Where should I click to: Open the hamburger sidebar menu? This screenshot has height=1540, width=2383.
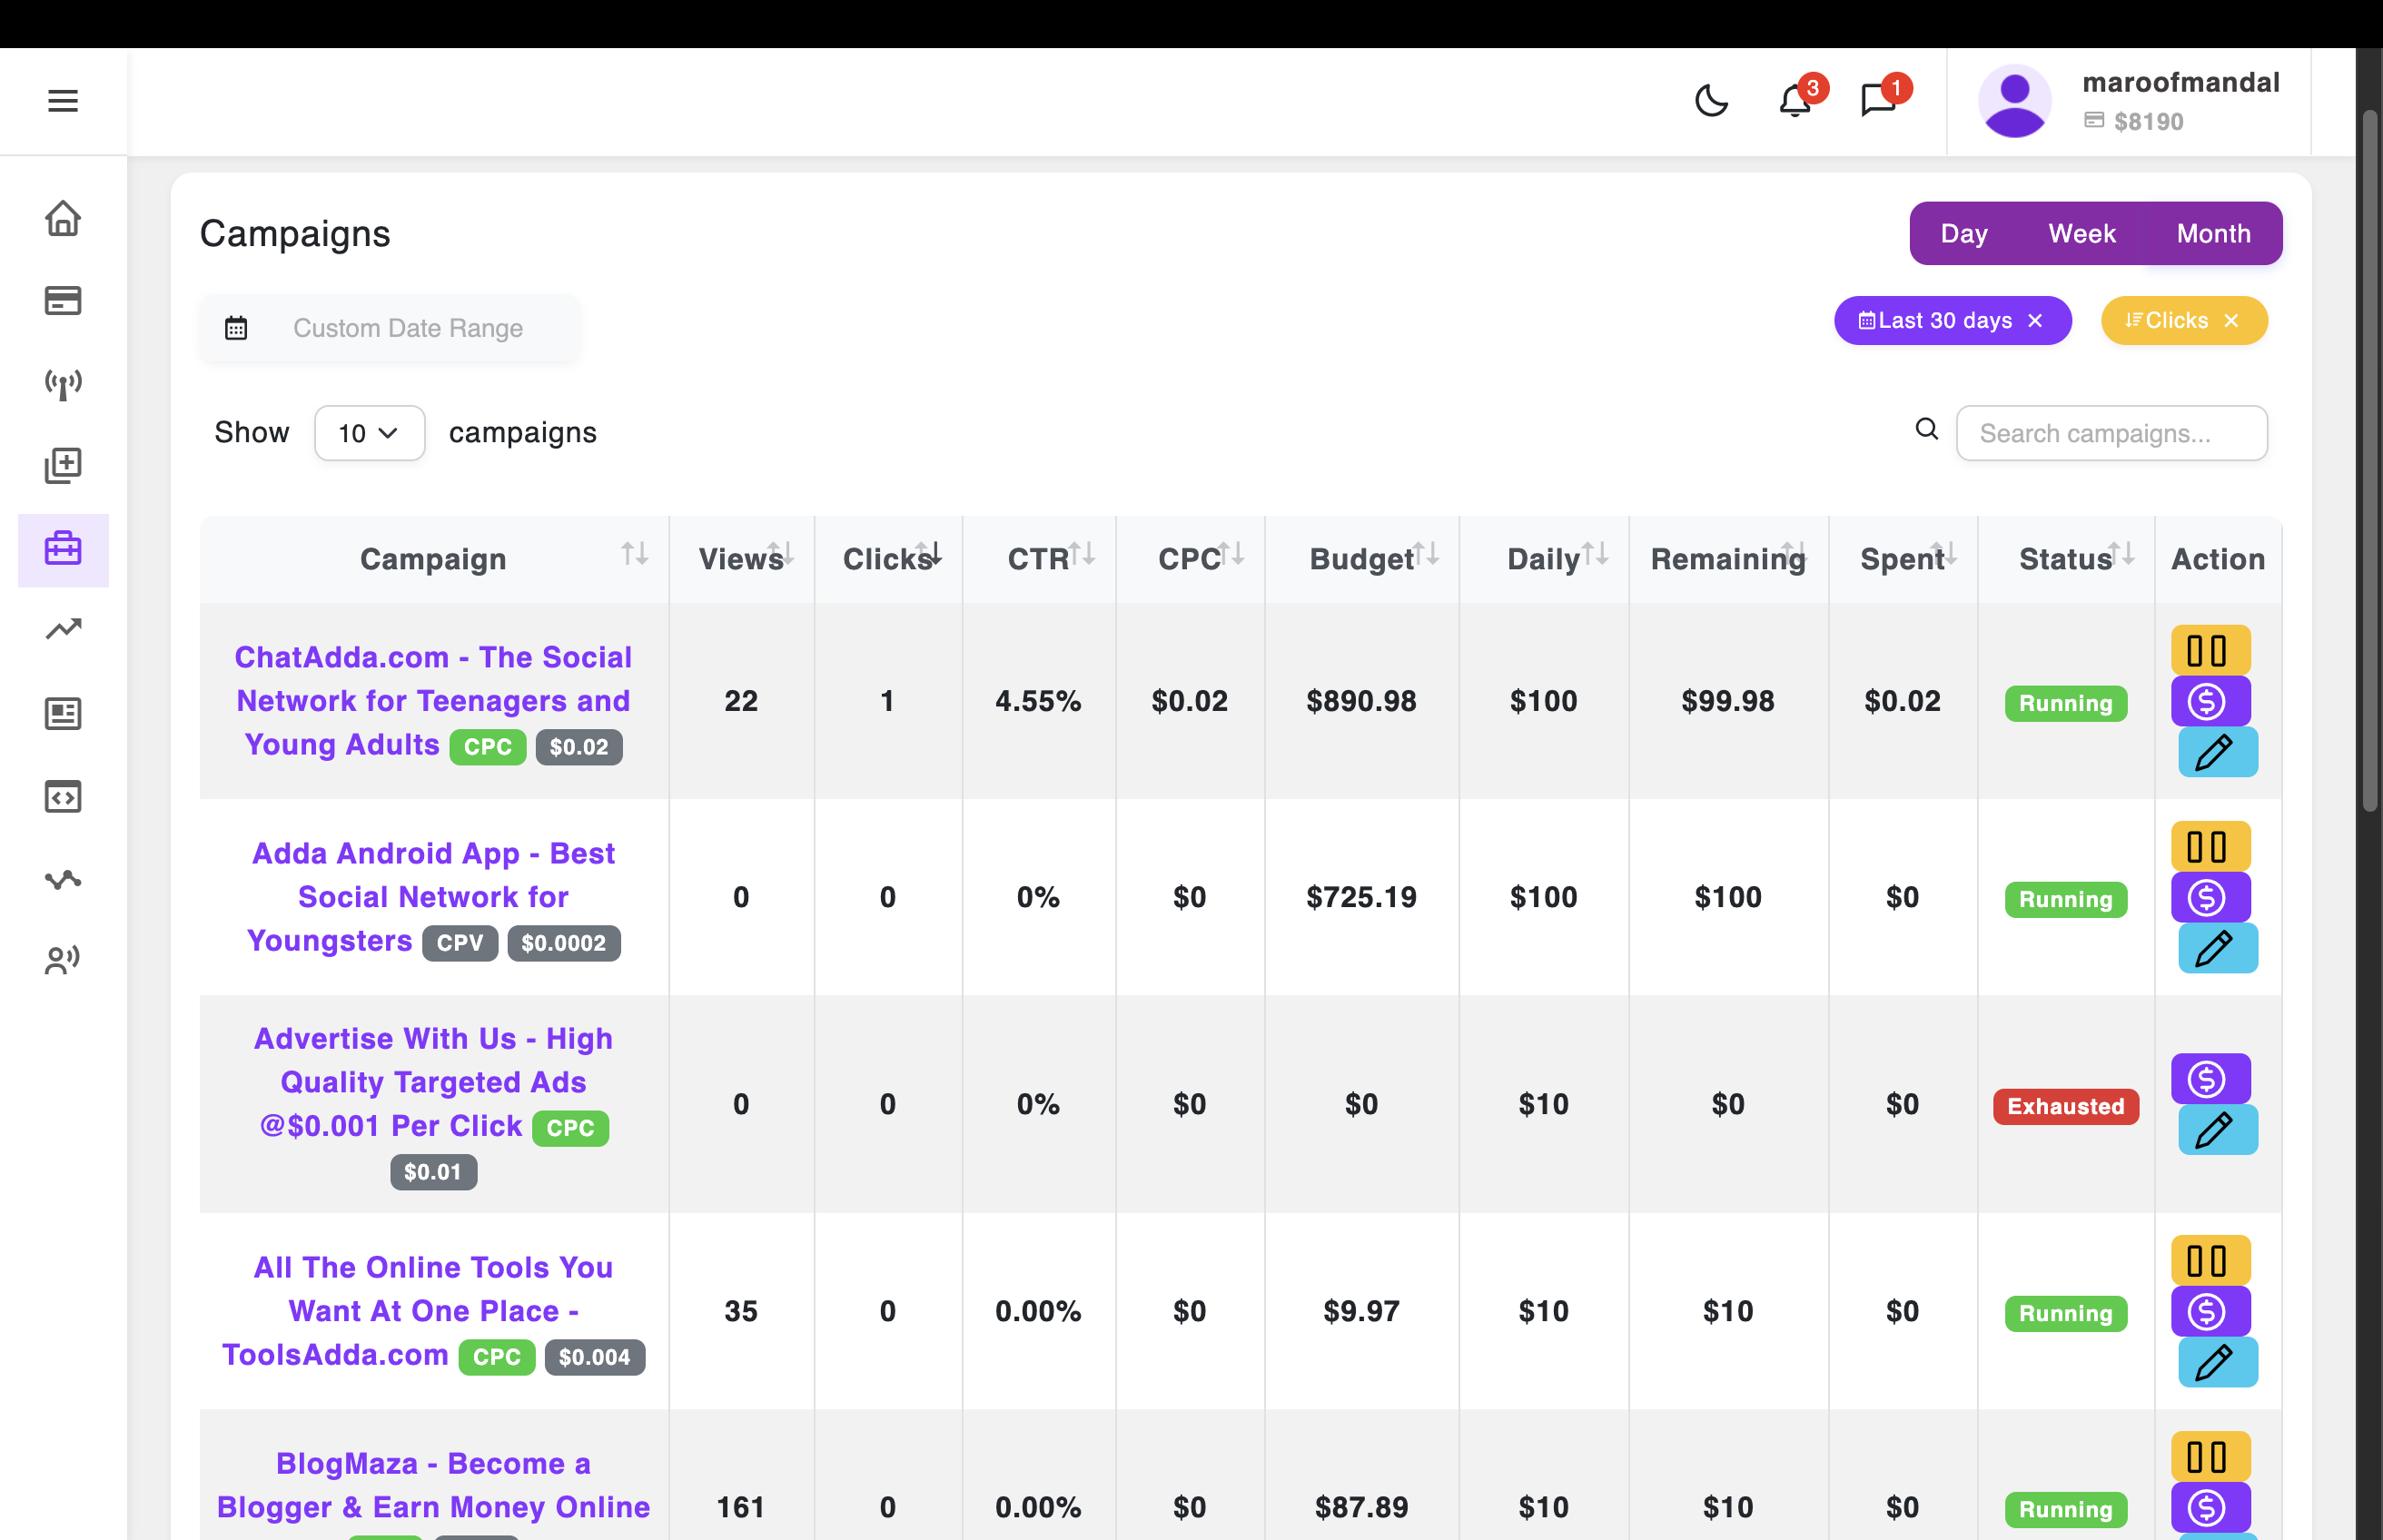pos(62,100)
